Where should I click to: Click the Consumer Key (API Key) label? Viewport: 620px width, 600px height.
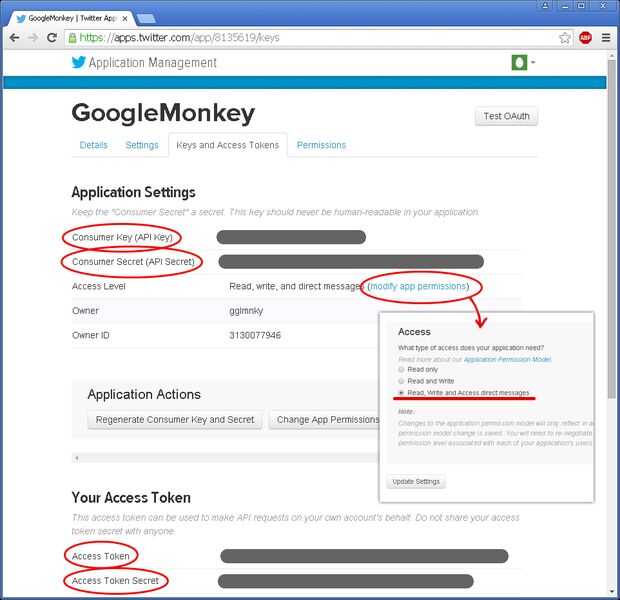[122, 237]
